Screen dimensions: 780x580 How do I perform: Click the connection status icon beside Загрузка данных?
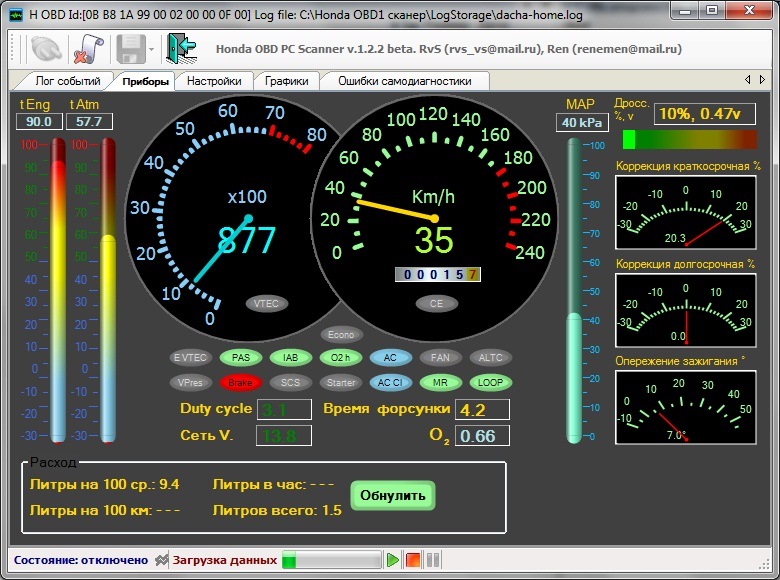[160, 560]
